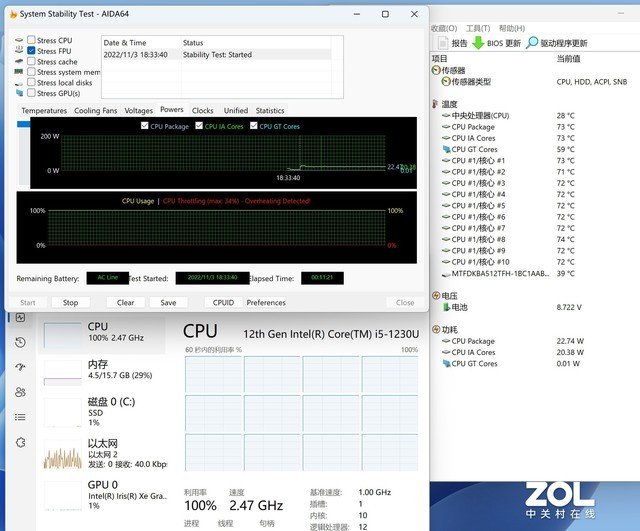Enable the Stress cache checkbox
Viewport: 640px width, 531px height.
(x=31, y=61)
